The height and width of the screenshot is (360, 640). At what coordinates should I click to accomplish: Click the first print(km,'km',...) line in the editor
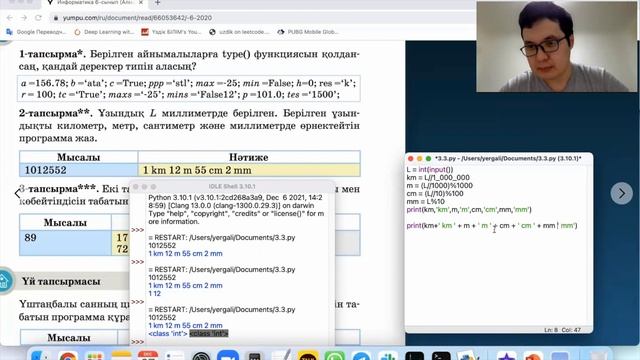pos(469,209)
